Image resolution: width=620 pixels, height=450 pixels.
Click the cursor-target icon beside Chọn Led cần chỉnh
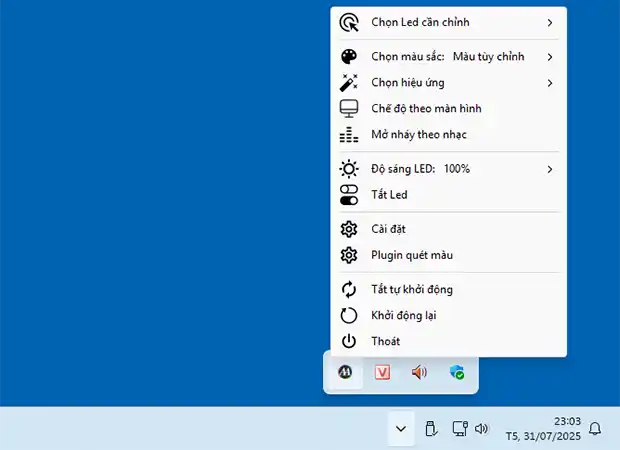coord(349,23)
